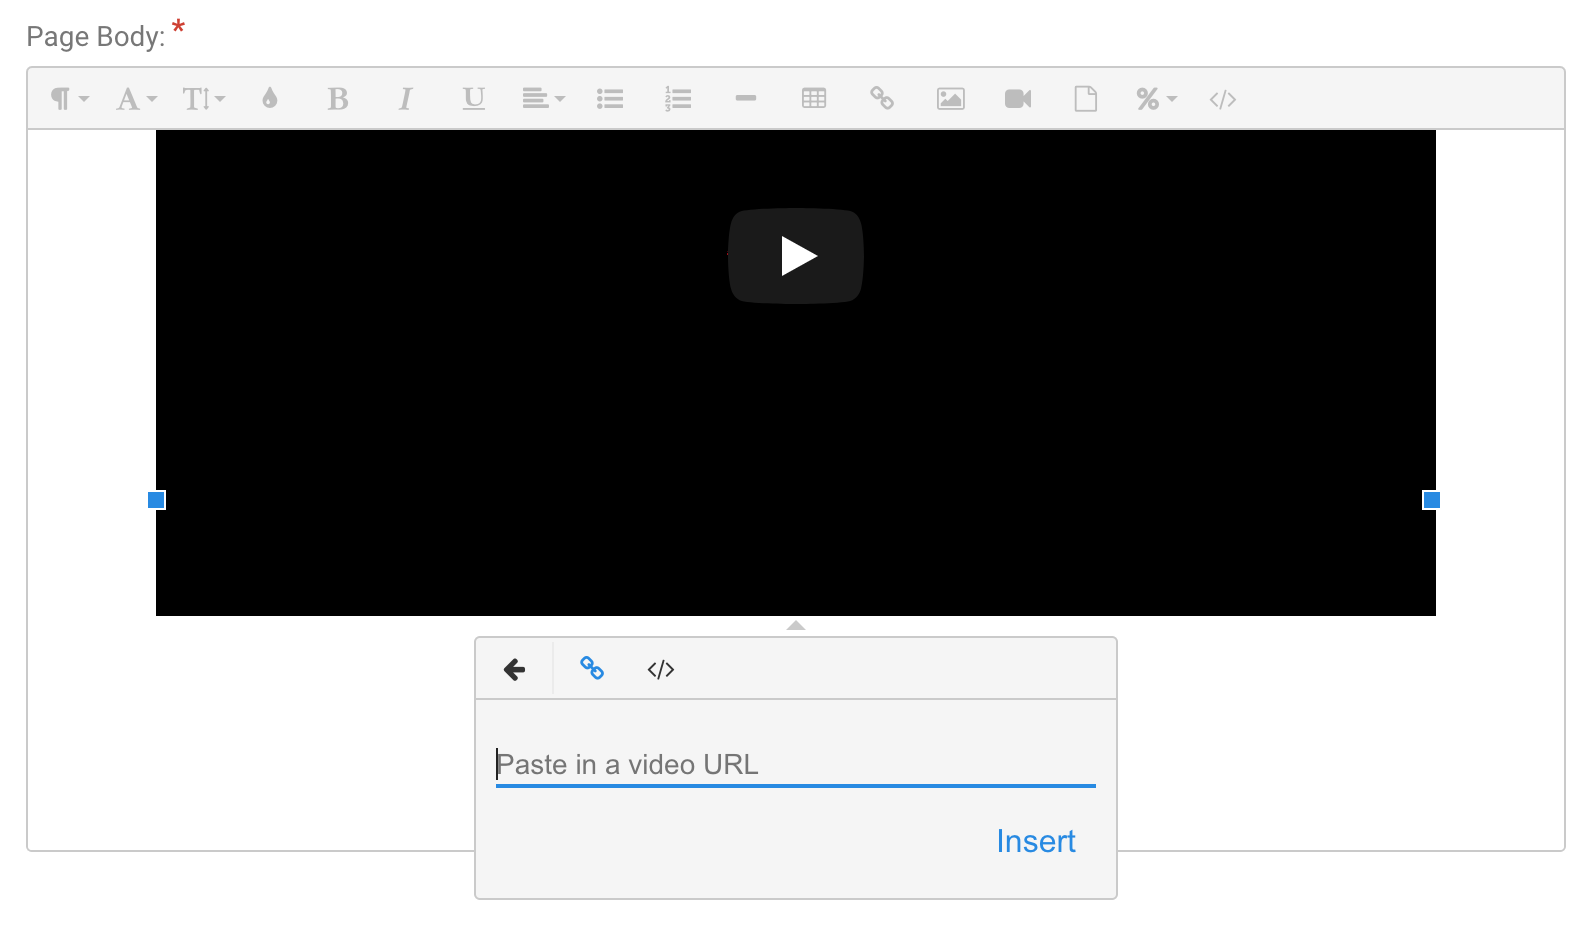This screenshot has height=930, width=1594.
Task: Insert a horizontal line
Action: pyautogui.click(x=746, y=99)
